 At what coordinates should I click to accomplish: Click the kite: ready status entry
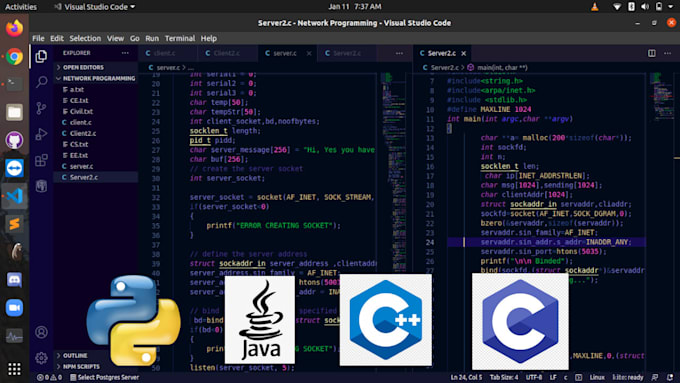coord(628,377)
